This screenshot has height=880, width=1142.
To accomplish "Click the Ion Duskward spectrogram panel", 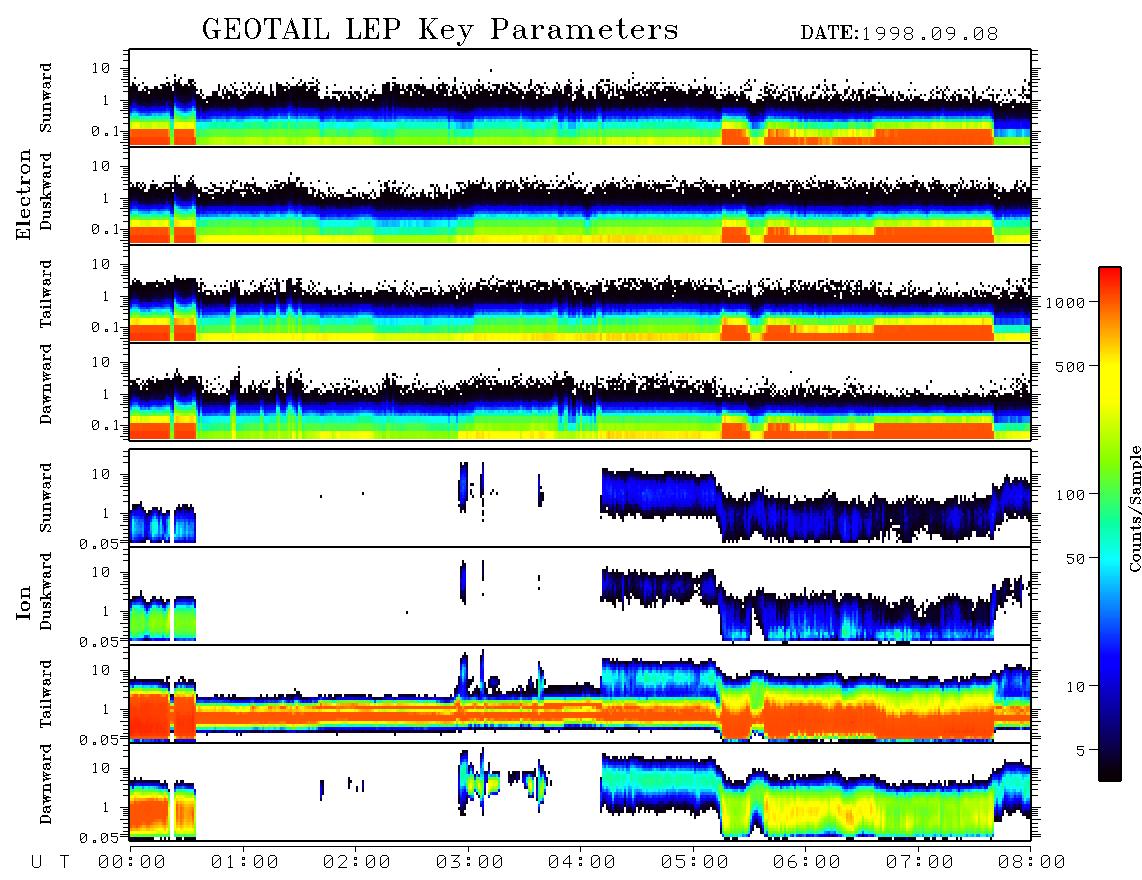I will 580,596.
